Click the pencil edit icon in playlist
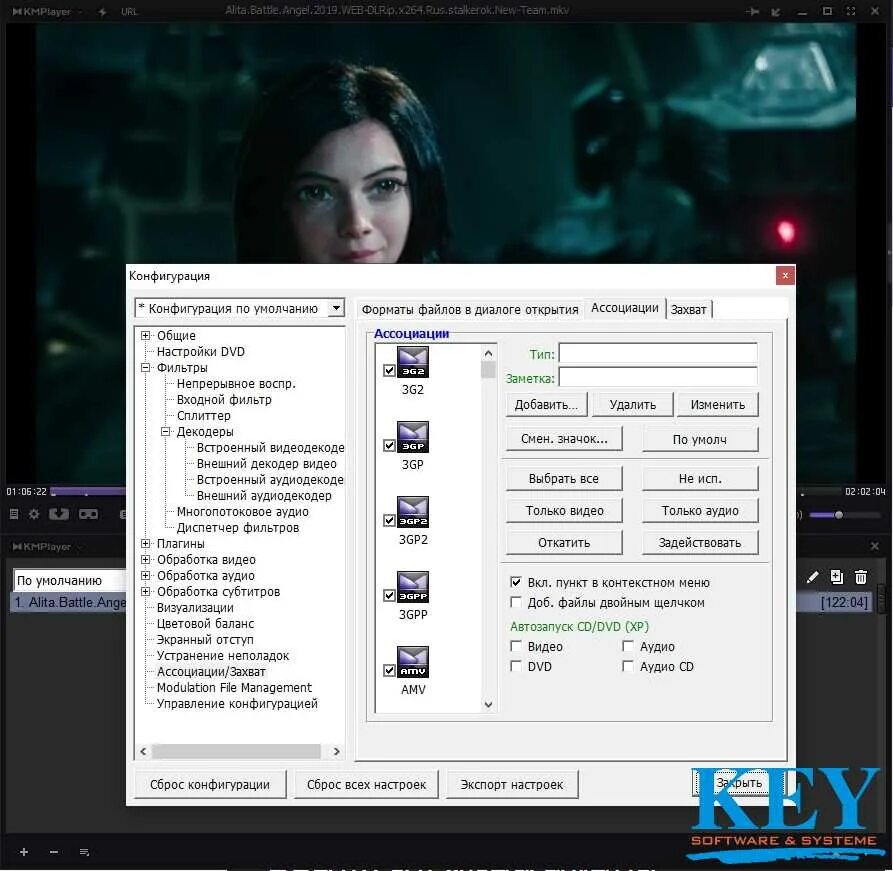Screen dimensions: 893x871 pos(813,578)
